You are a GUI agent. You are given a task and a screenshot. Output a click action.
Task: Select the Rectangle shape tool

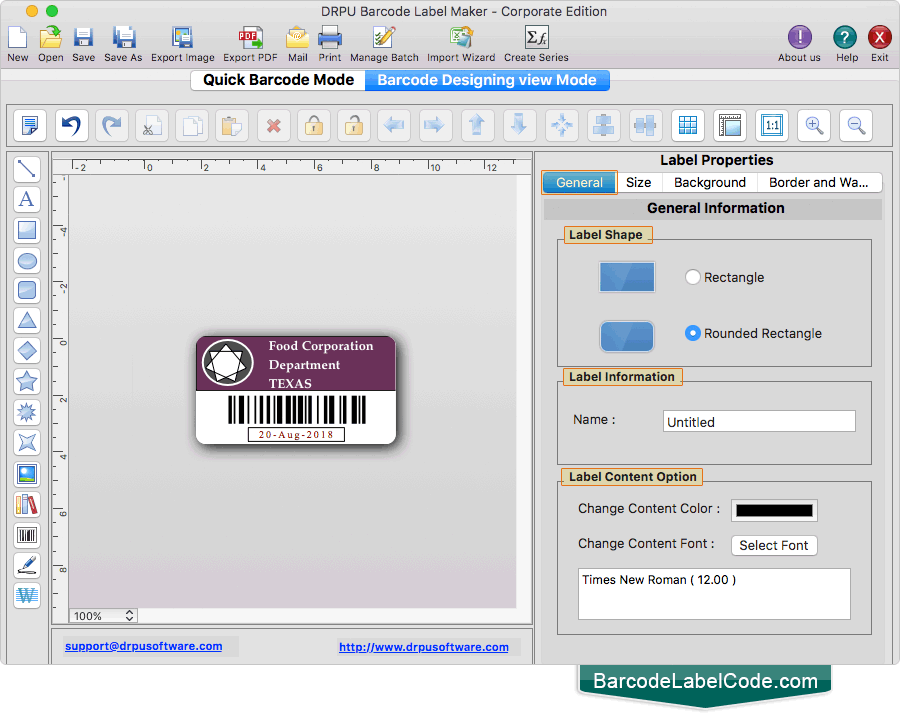tap(27, 230)
